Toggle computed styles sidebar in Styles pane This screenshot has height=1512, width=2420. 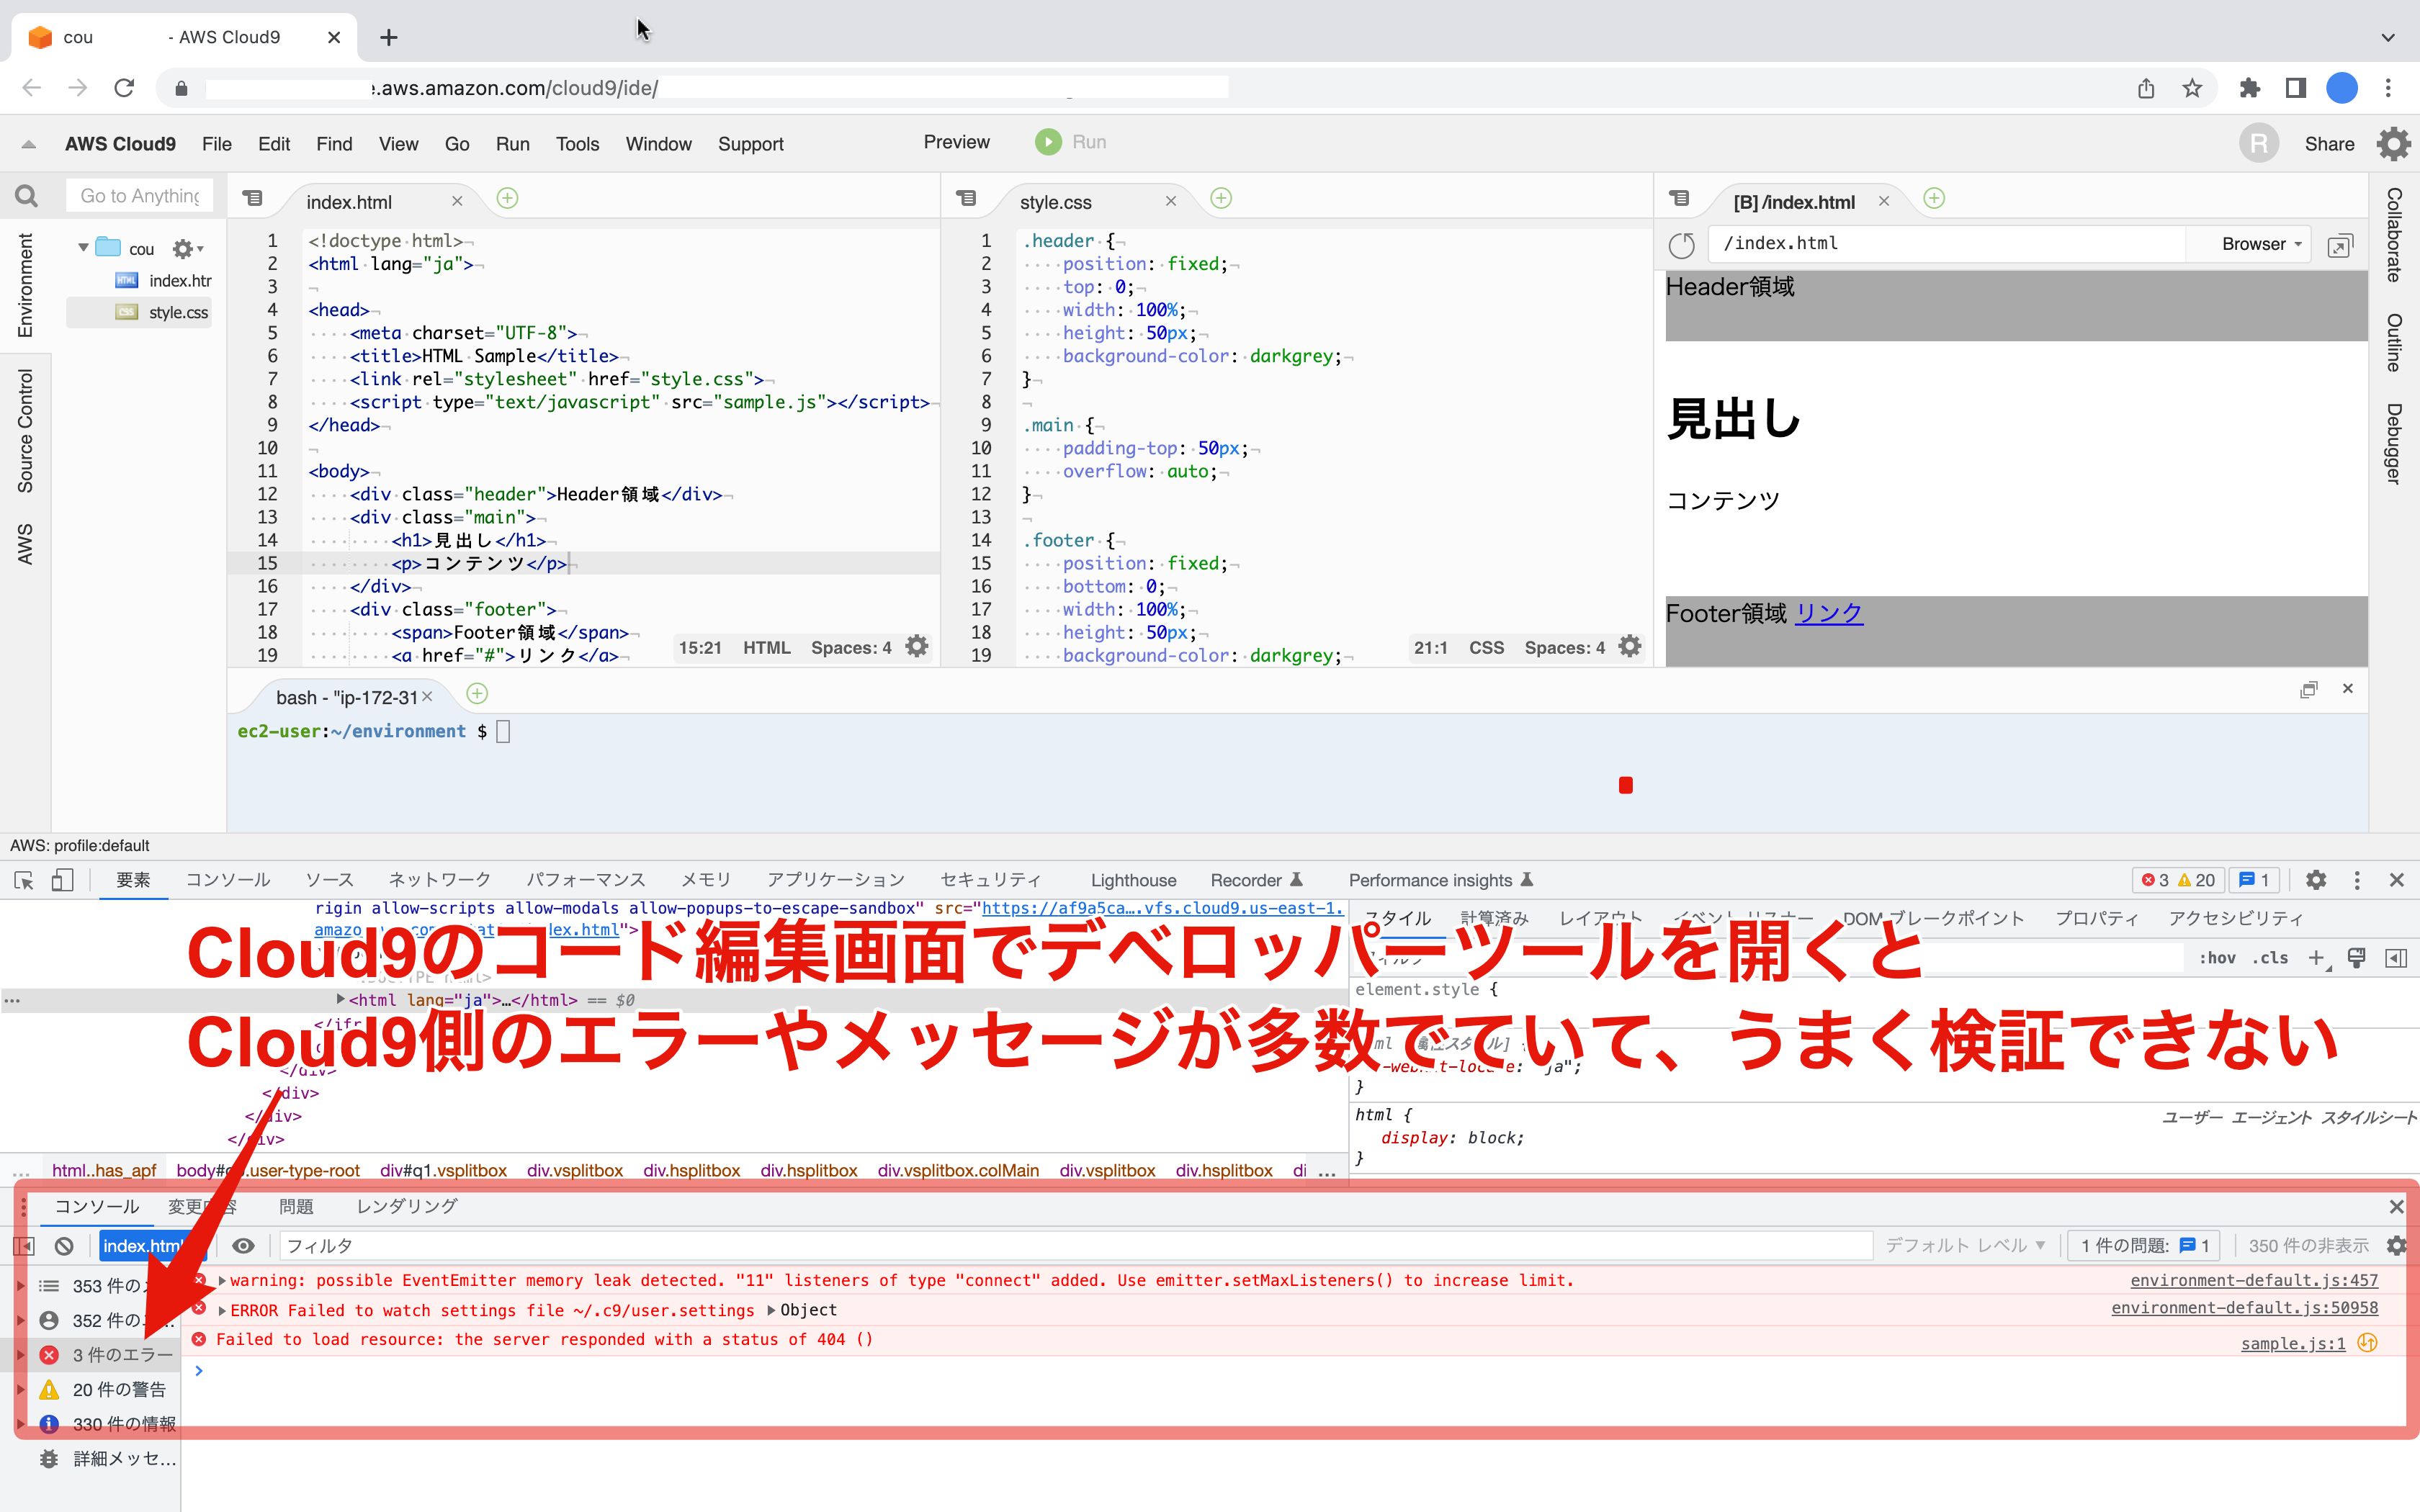tap(2396, 958)
